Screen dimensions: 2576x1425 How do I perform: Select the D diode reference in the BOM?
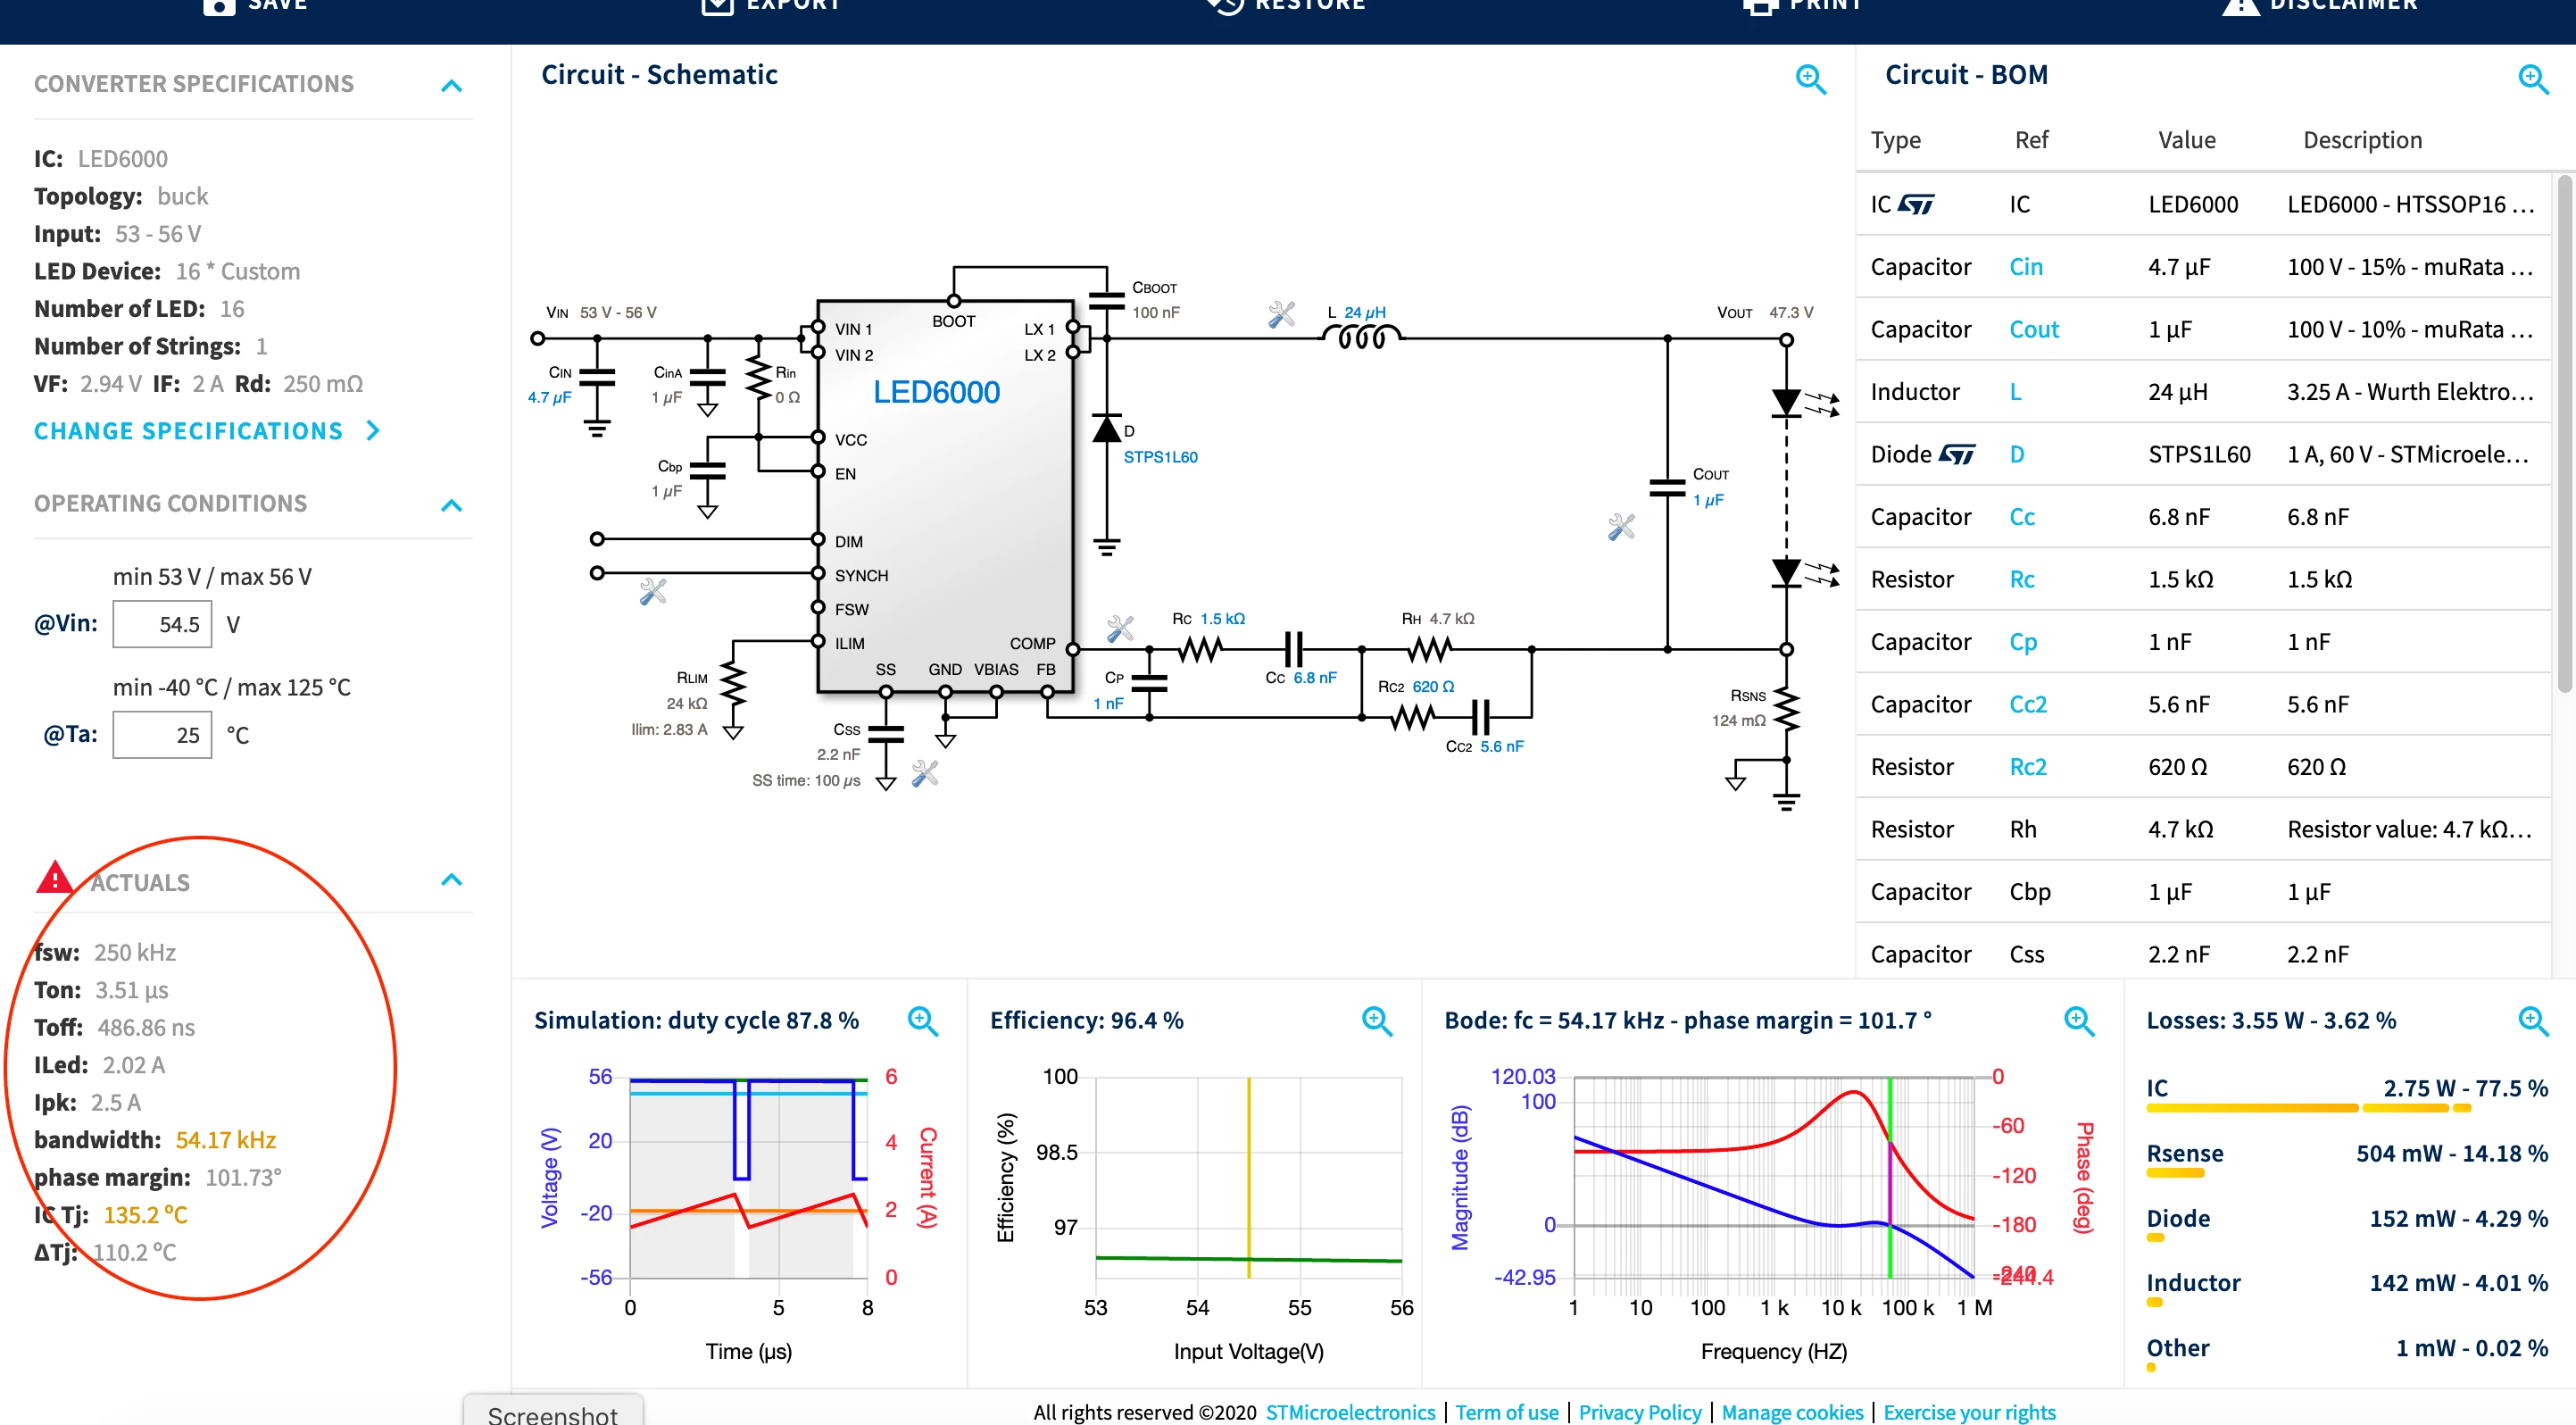point(2017,454)
